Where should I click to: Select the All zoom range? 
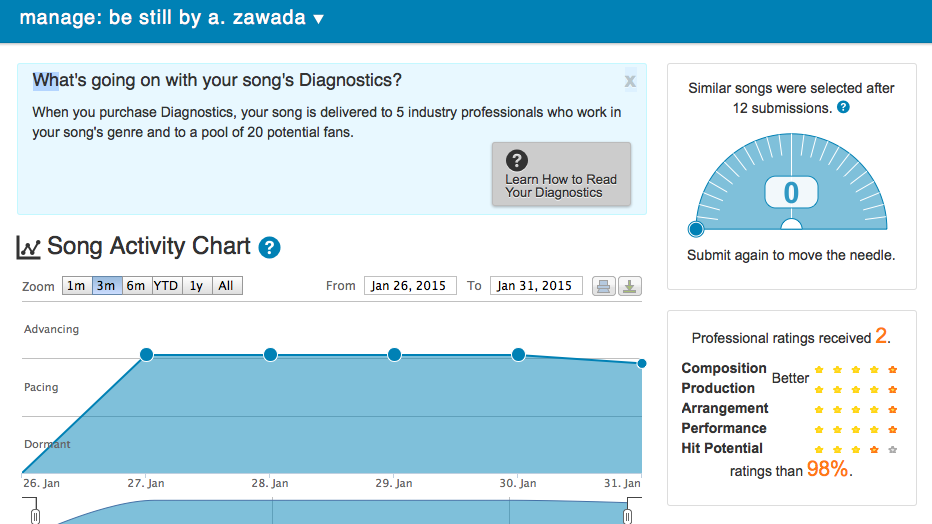pos(226,286)
